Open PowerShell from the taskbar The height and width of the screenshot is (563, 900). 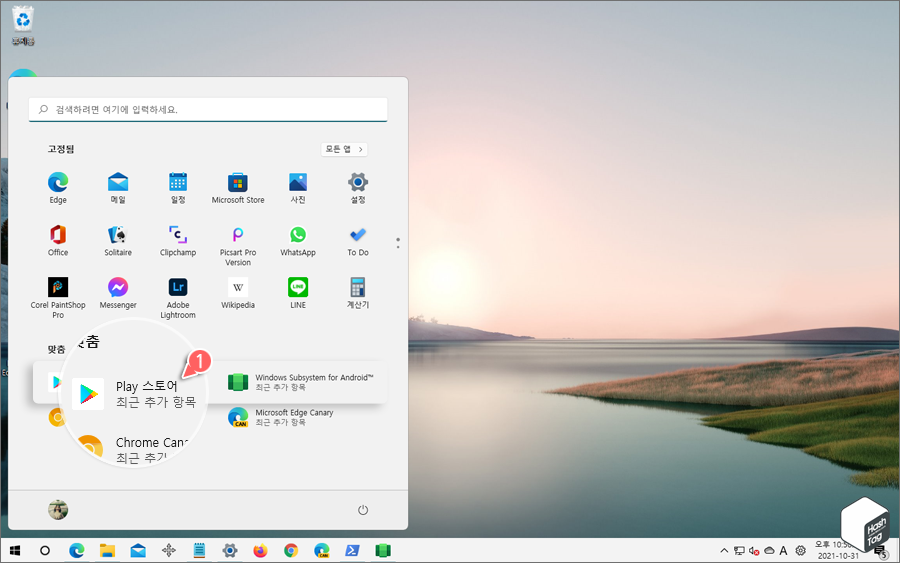[352, 551]
